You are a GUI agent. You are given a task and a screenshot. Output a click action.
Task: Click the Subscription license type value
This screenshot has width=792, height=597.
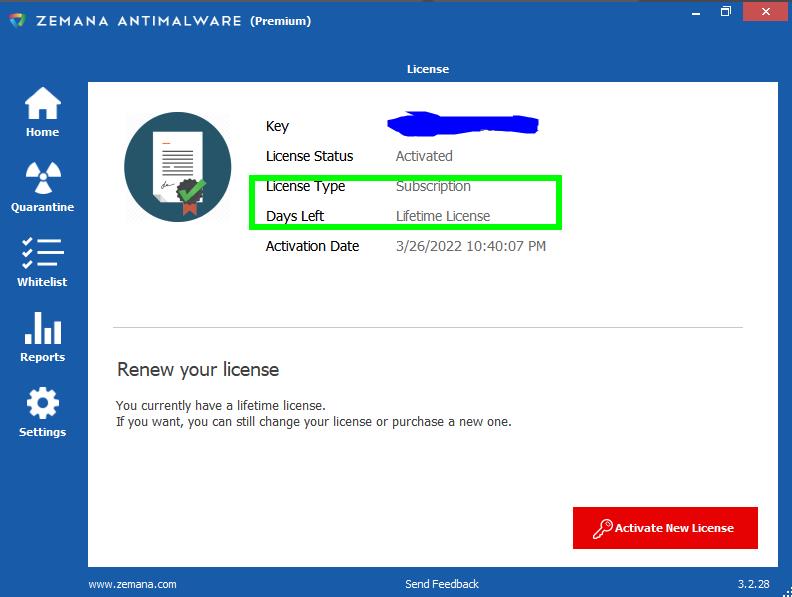(x=433, y=186)
